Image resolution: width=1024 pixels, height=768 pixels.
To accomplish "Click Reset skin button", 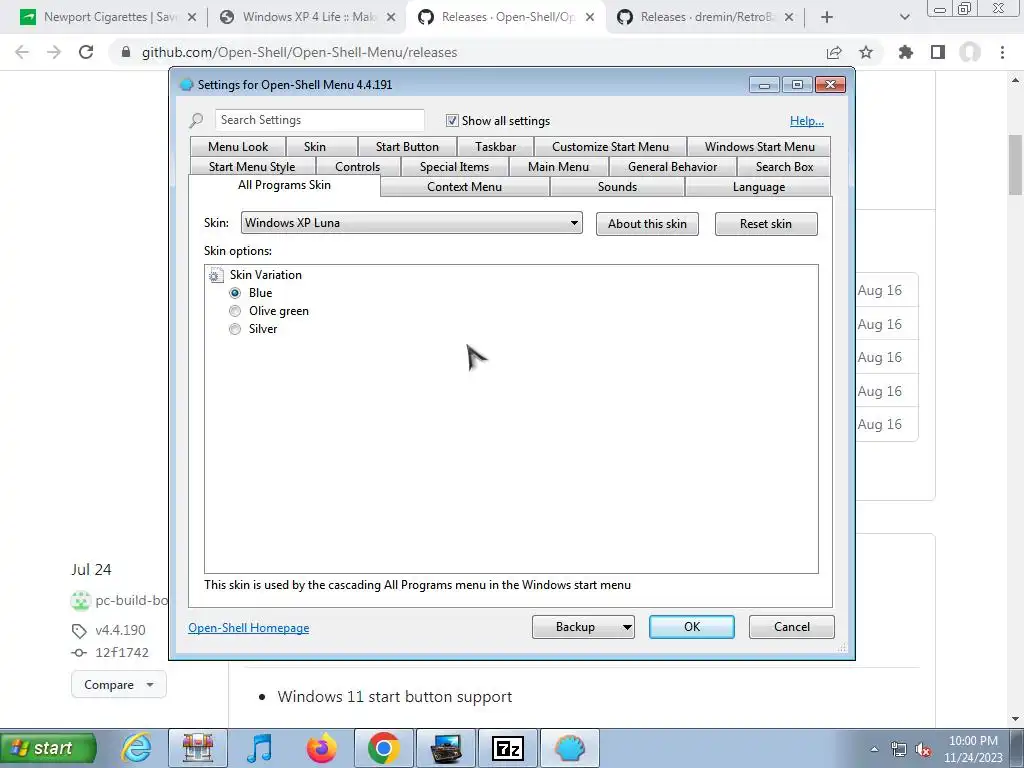I will 766,224.
